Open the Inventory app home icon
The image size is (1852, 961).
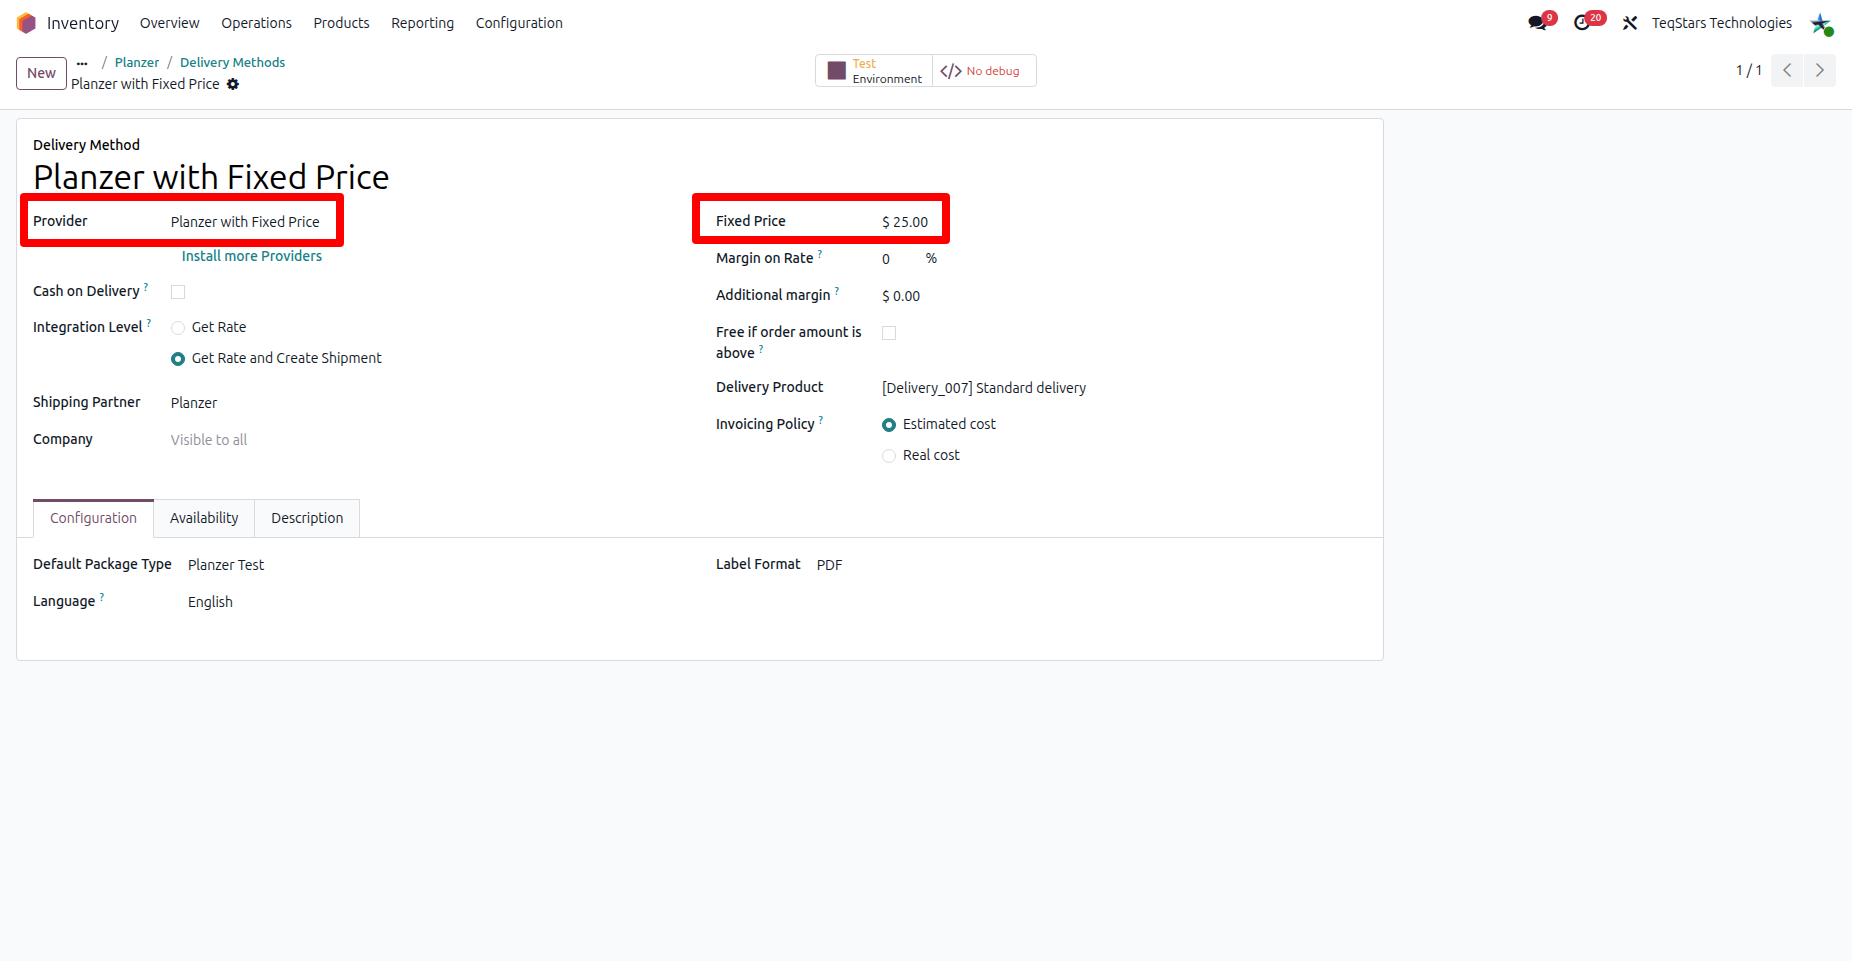coord(26,23)
